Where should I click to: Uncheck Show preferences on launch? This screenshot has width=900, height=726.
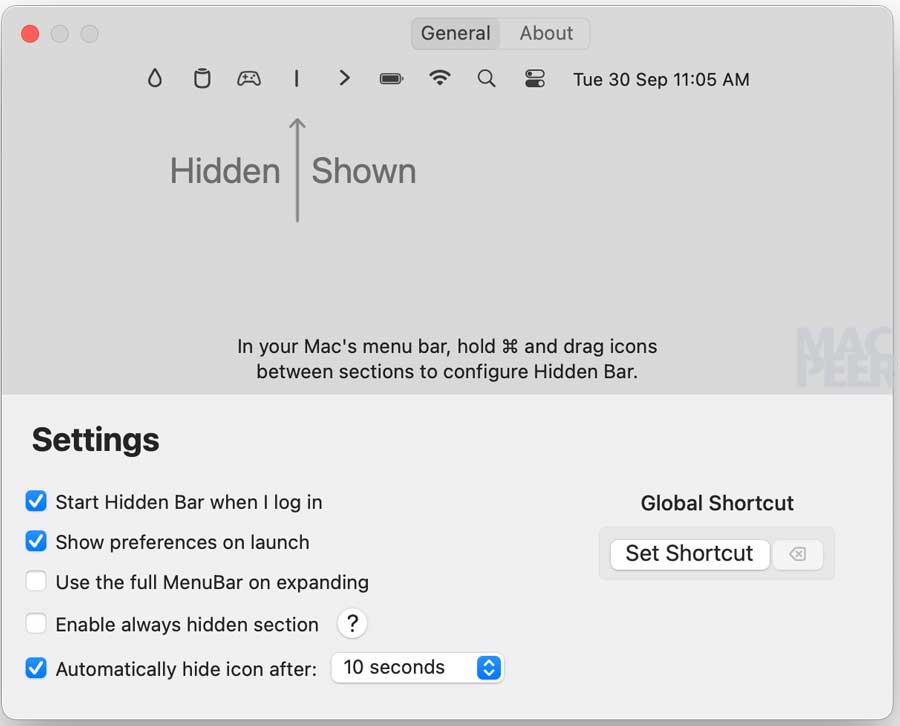(x=36, y=541)
